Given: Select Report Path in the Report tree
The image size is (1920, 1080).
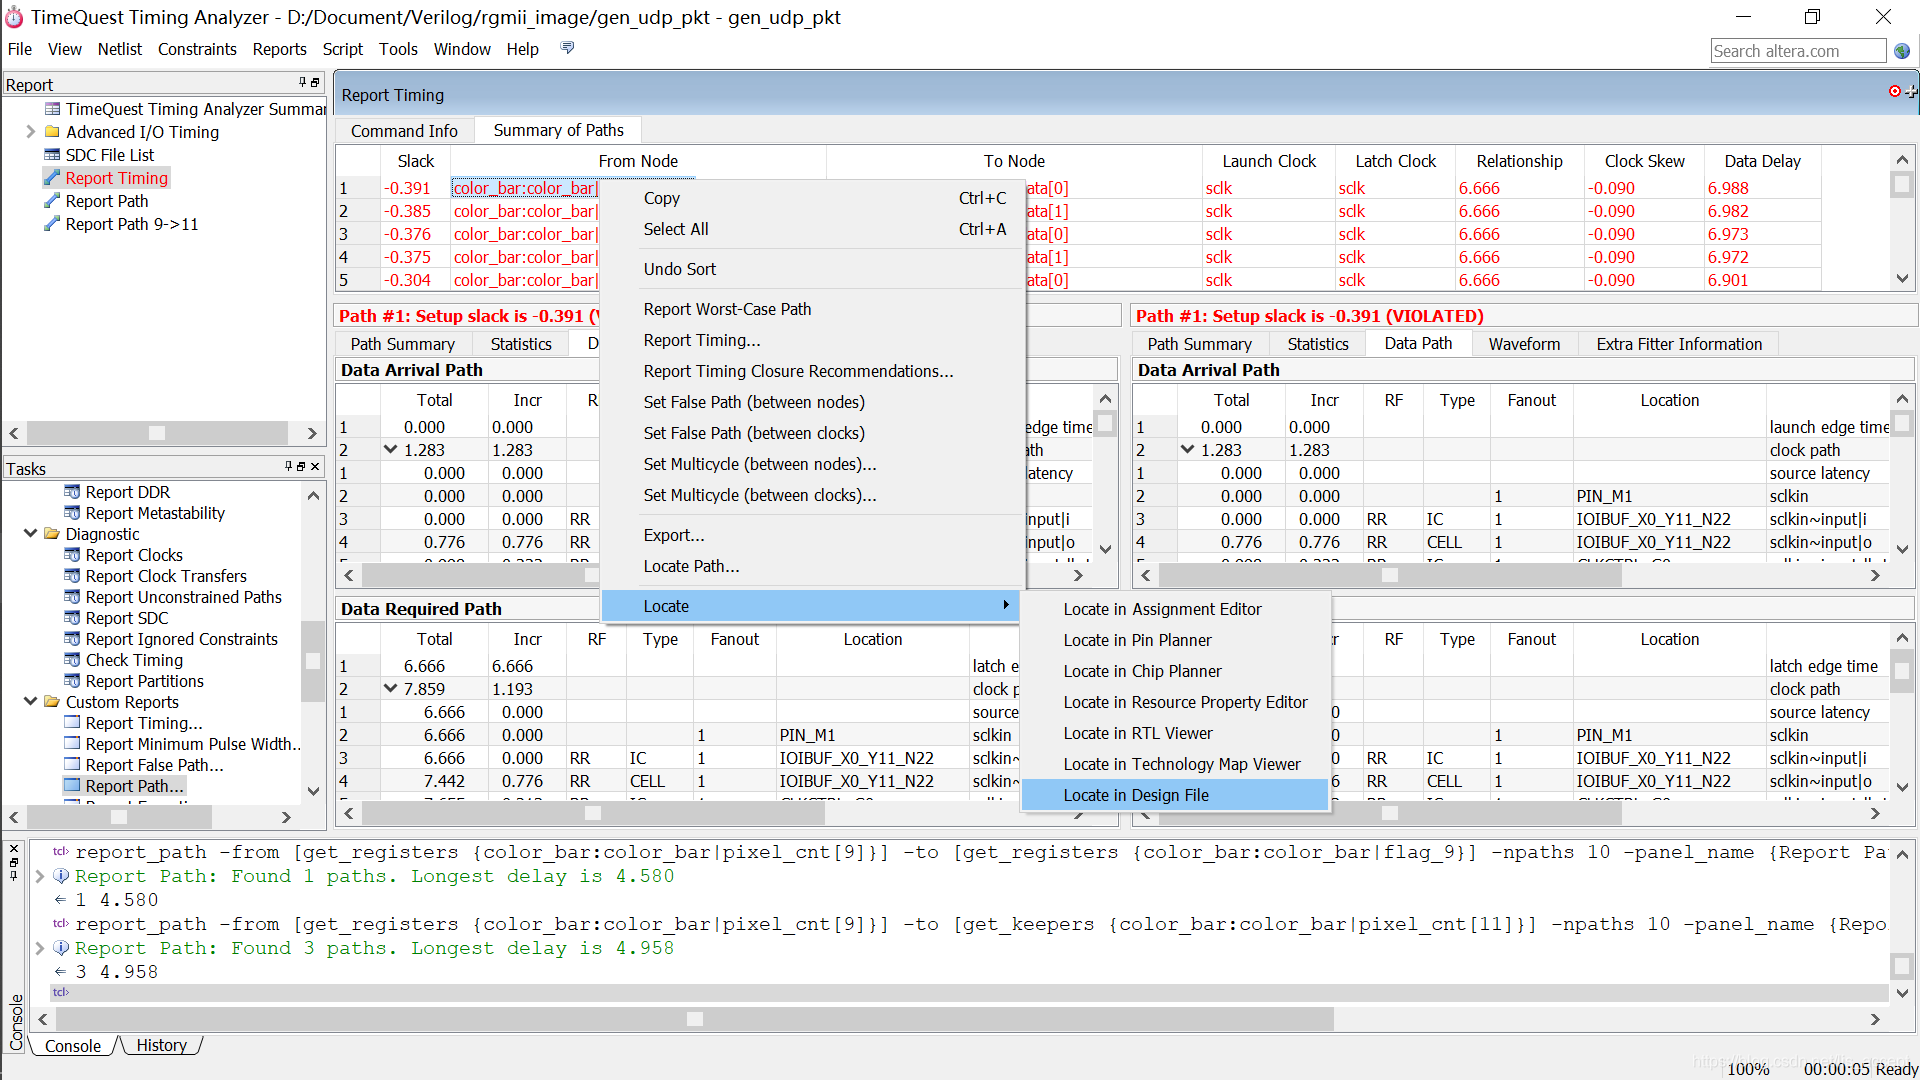Looking at the screenshot, I should (x=107, y=201).
